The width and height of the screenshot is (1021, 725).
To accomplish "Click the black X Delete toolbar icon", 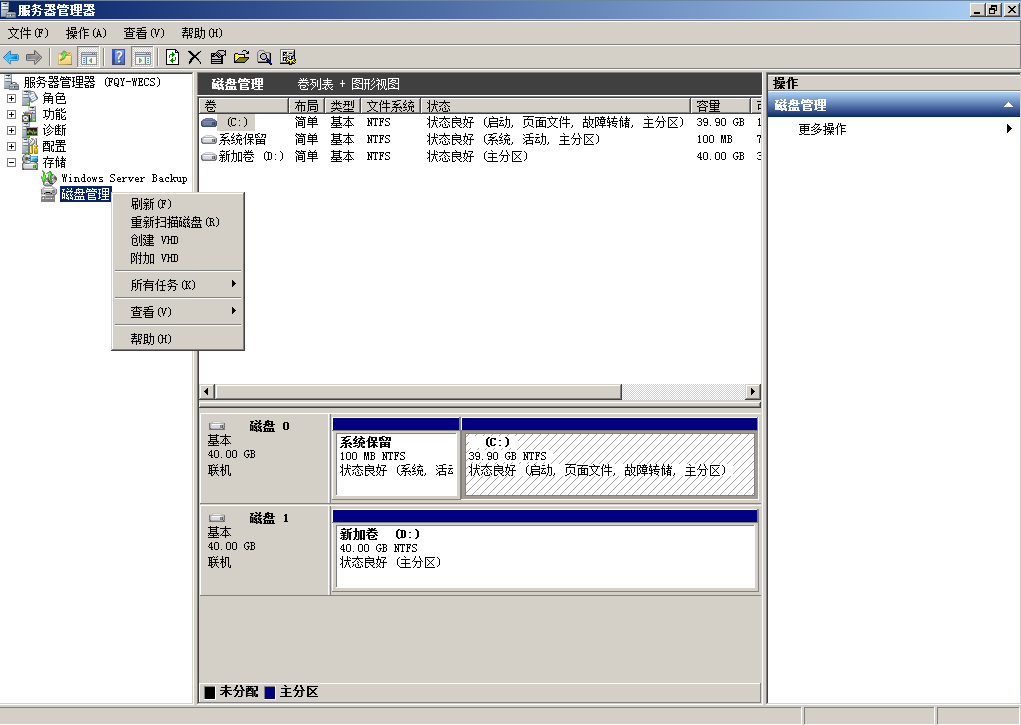I will 195,57.
